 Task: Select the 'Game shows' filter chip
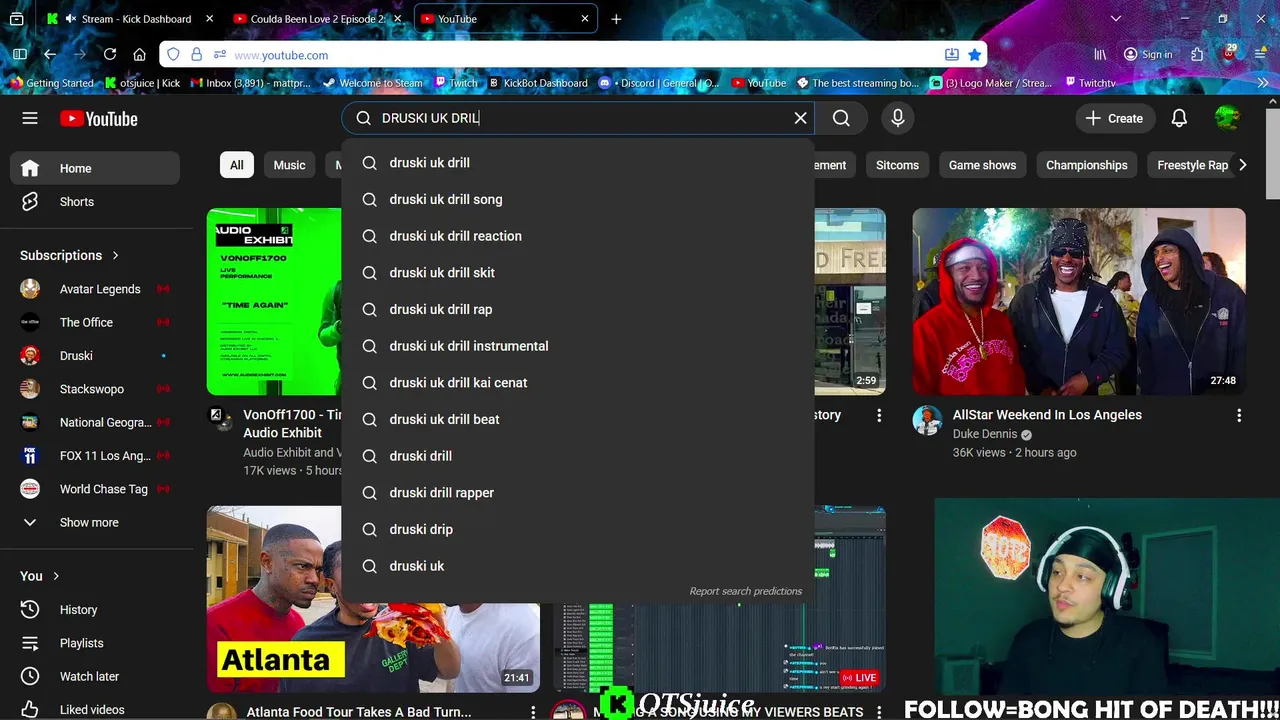[x=982, y=165]
